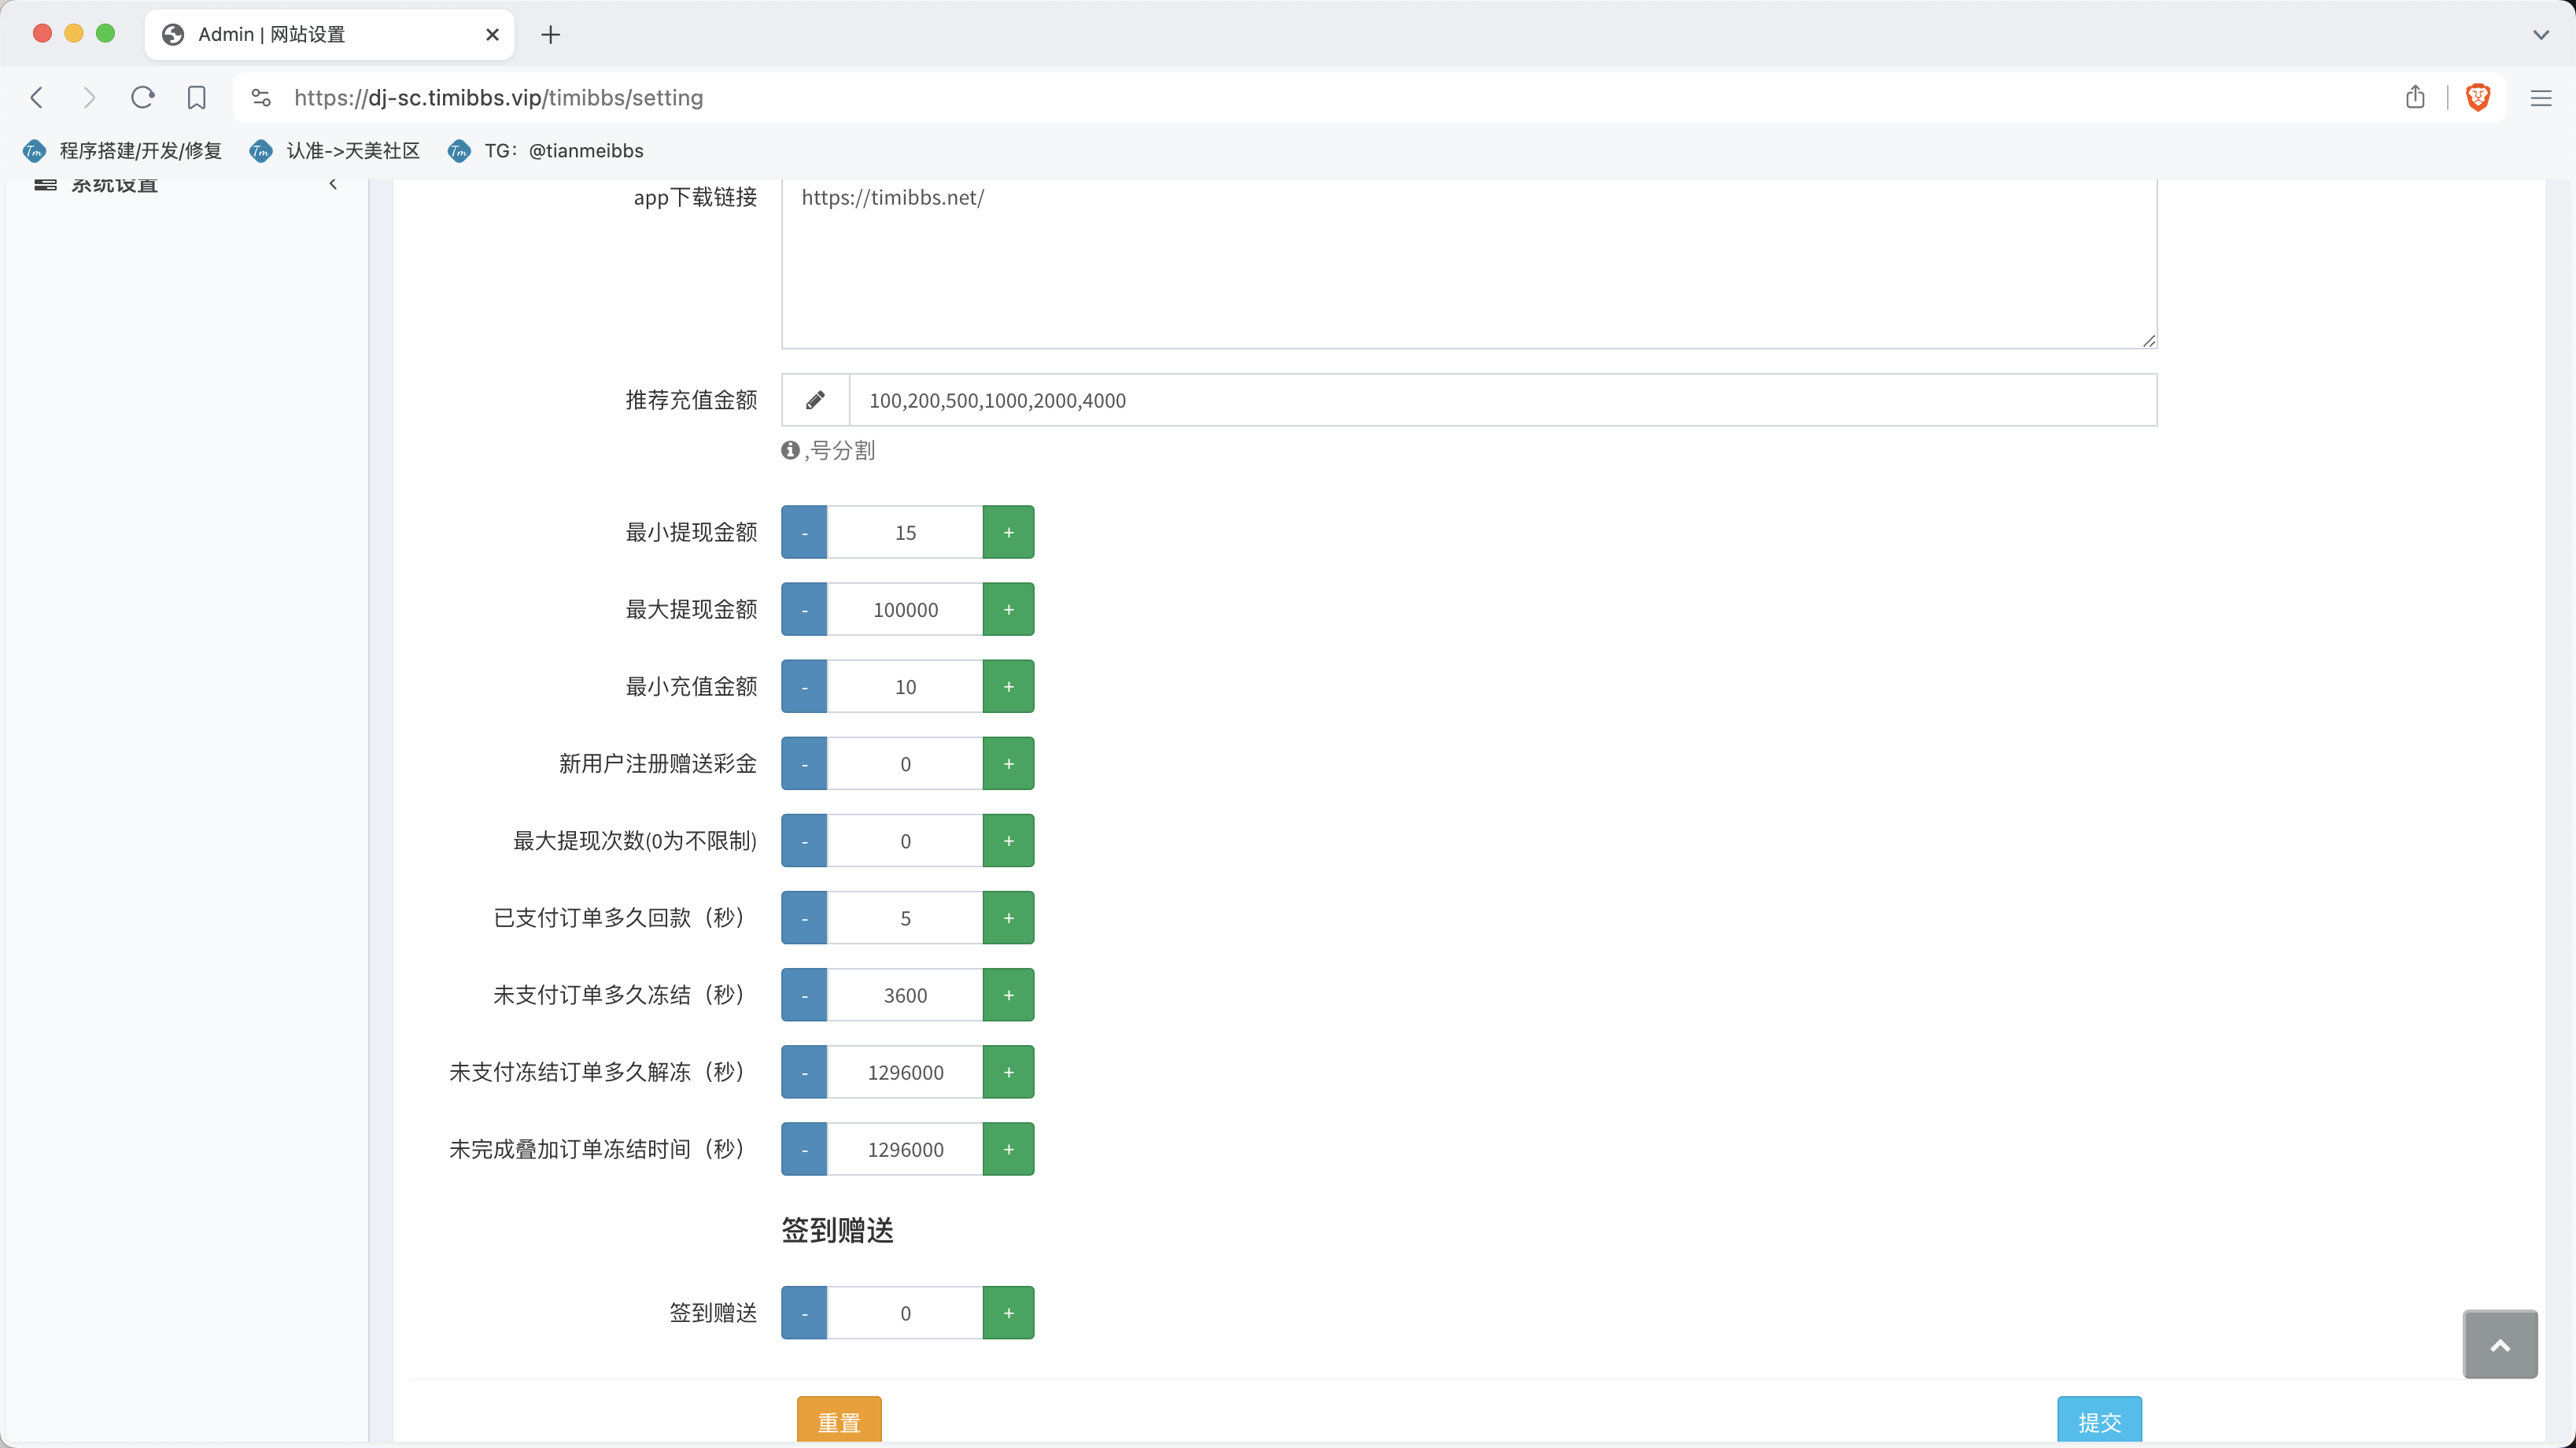2576x1448 pixels.
Task: Click the app下载链接 text area
Action: [1469, 264]
